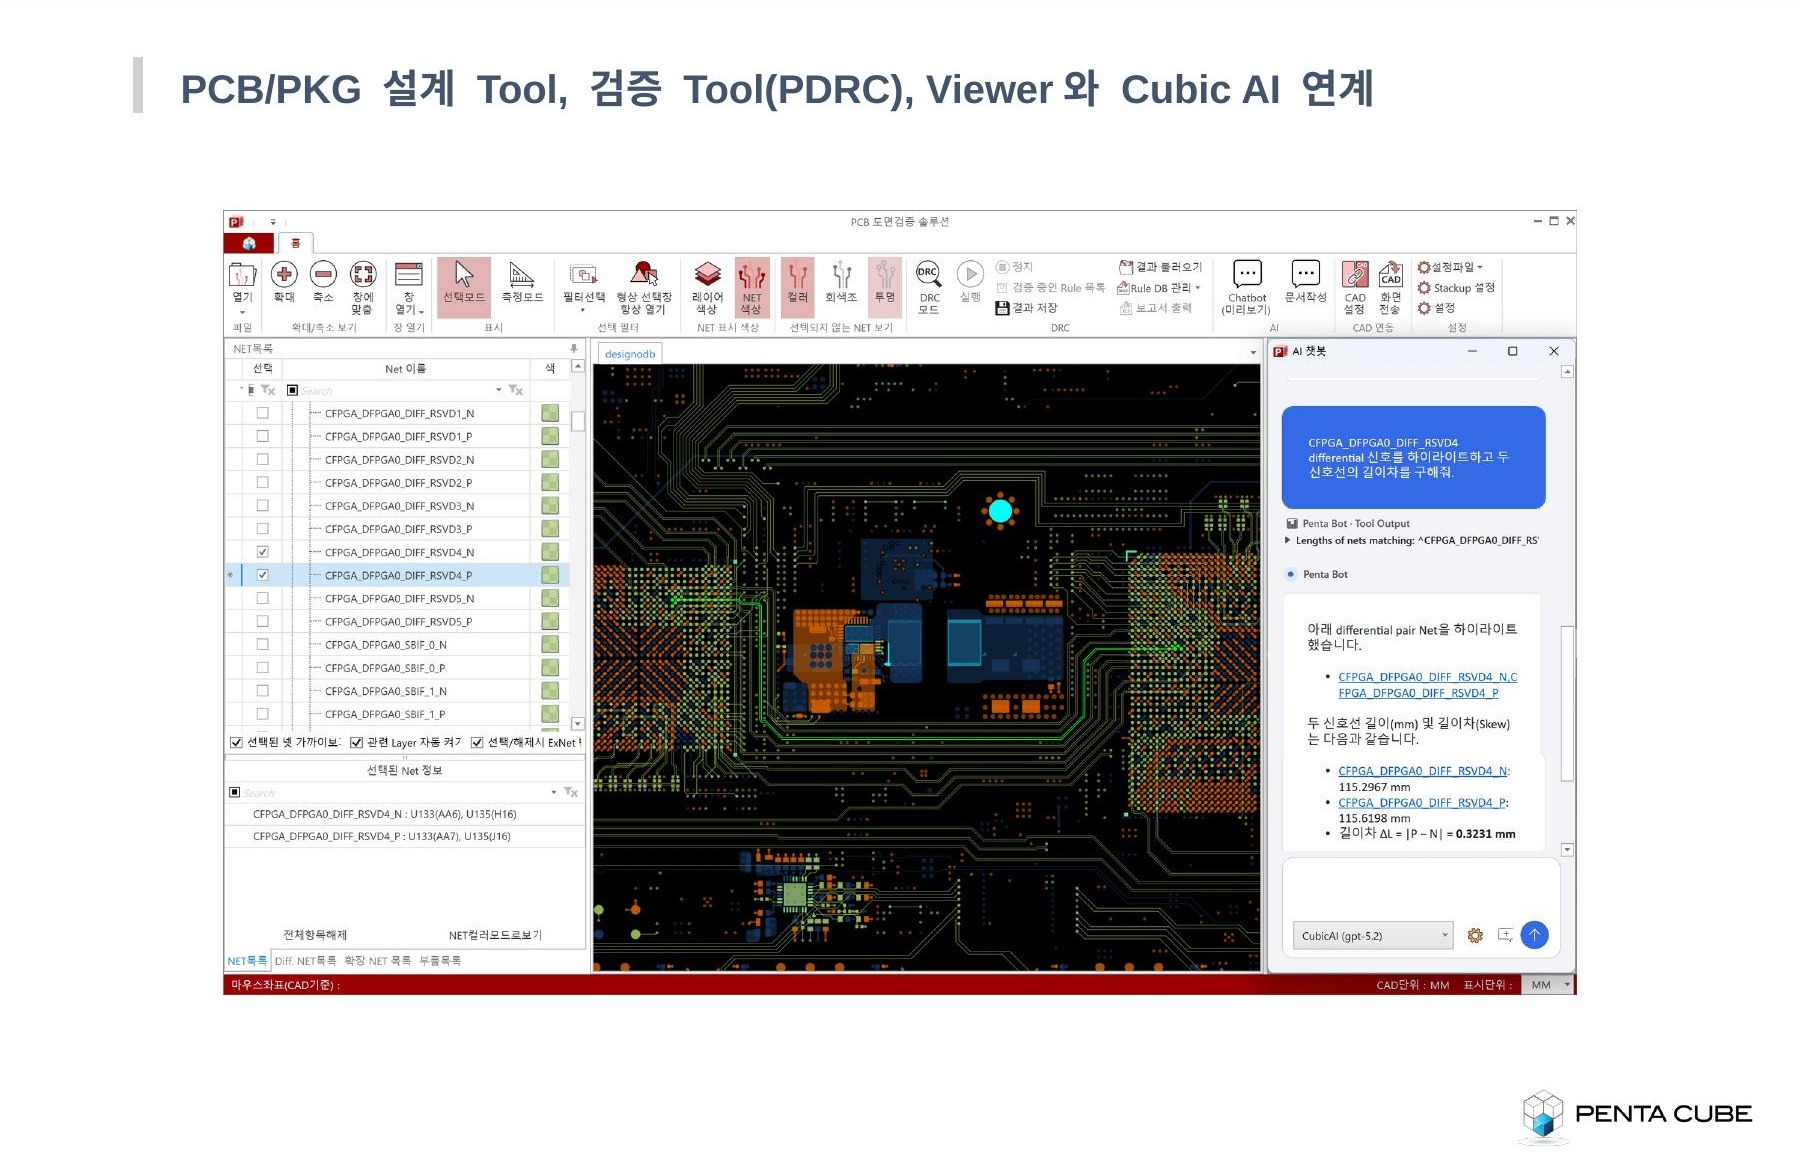The width and height of the screenshot is (1800, 1169).
Task: Select NET 색상 color display
Action: click(751, 287)
